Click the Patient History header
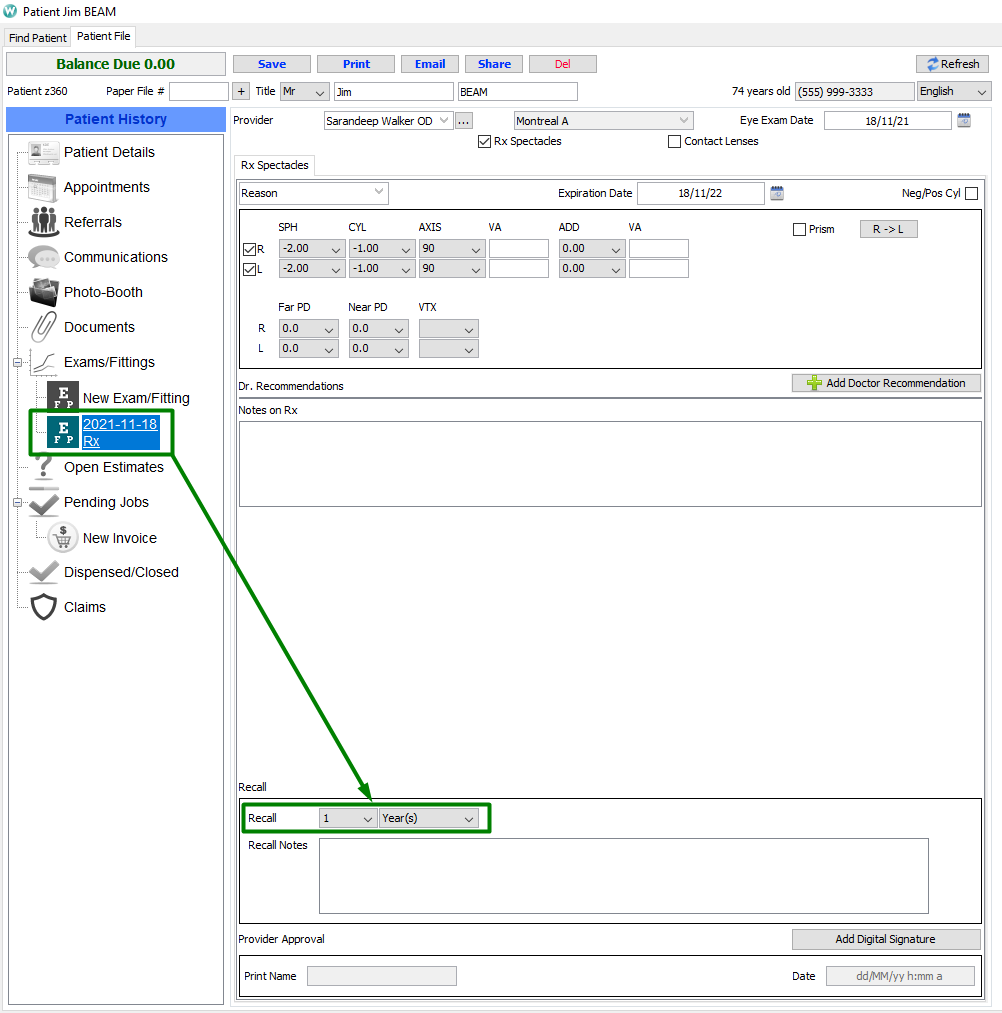1002x1013 pixels. click(116, 120)
